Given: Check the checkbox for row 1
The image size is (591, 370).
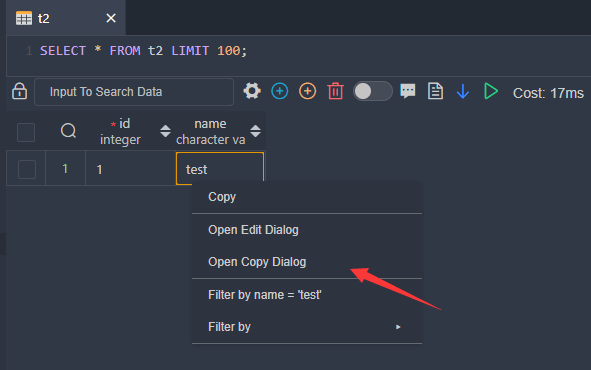Looking at the screenshot, I should click(27, 169).
